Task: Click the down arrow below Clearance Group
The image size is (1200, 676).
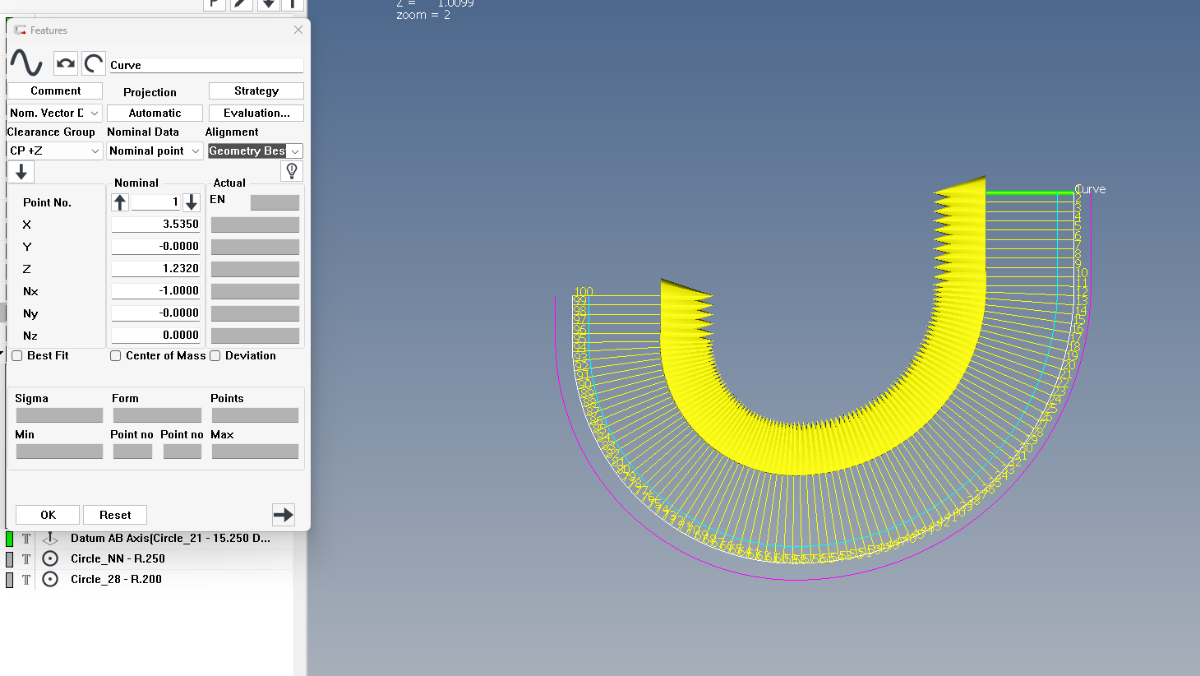Action: click(20, 171)
